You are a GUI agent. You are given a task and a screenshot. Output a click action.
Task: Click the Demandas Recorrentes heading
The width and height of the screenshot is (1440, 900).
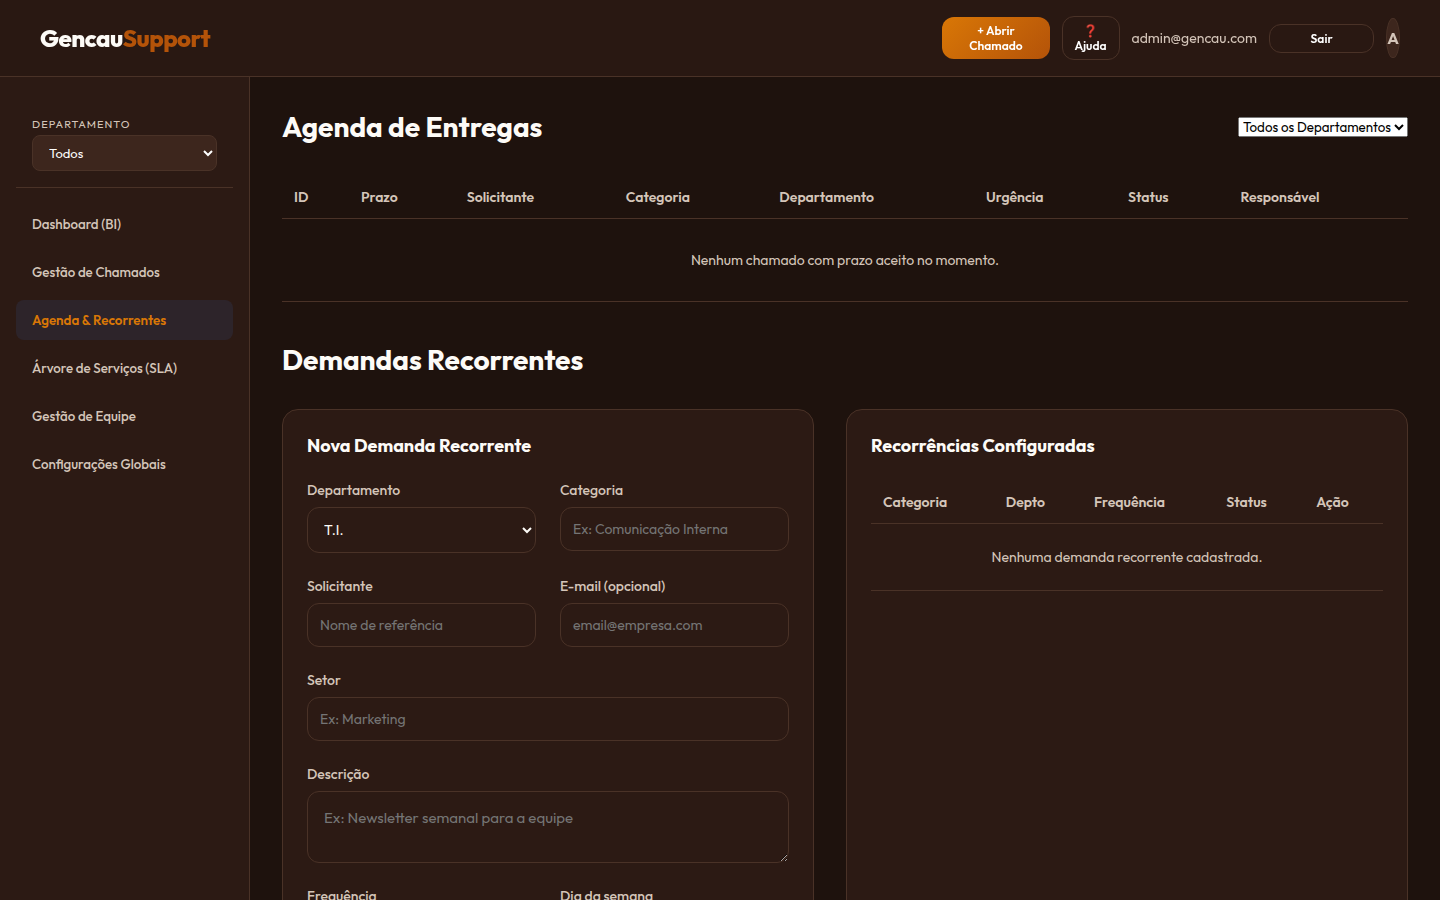coord(433,360)
